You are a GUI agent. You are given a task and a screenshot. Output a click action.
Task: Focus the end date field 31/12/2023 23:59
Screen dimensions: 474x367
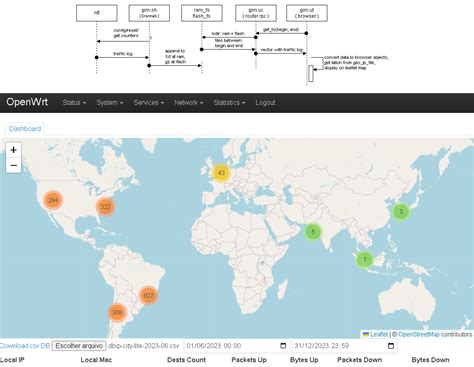click(x=344, y=346)
